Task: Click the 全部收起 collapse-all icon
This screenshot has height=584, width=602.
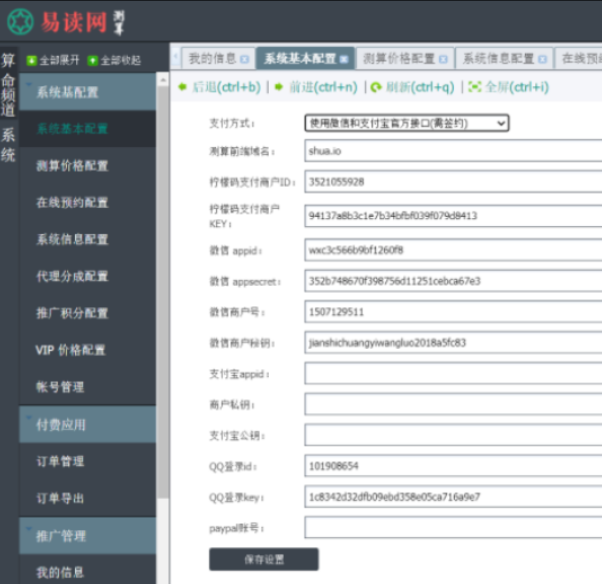Action: (x=93, y=61)
